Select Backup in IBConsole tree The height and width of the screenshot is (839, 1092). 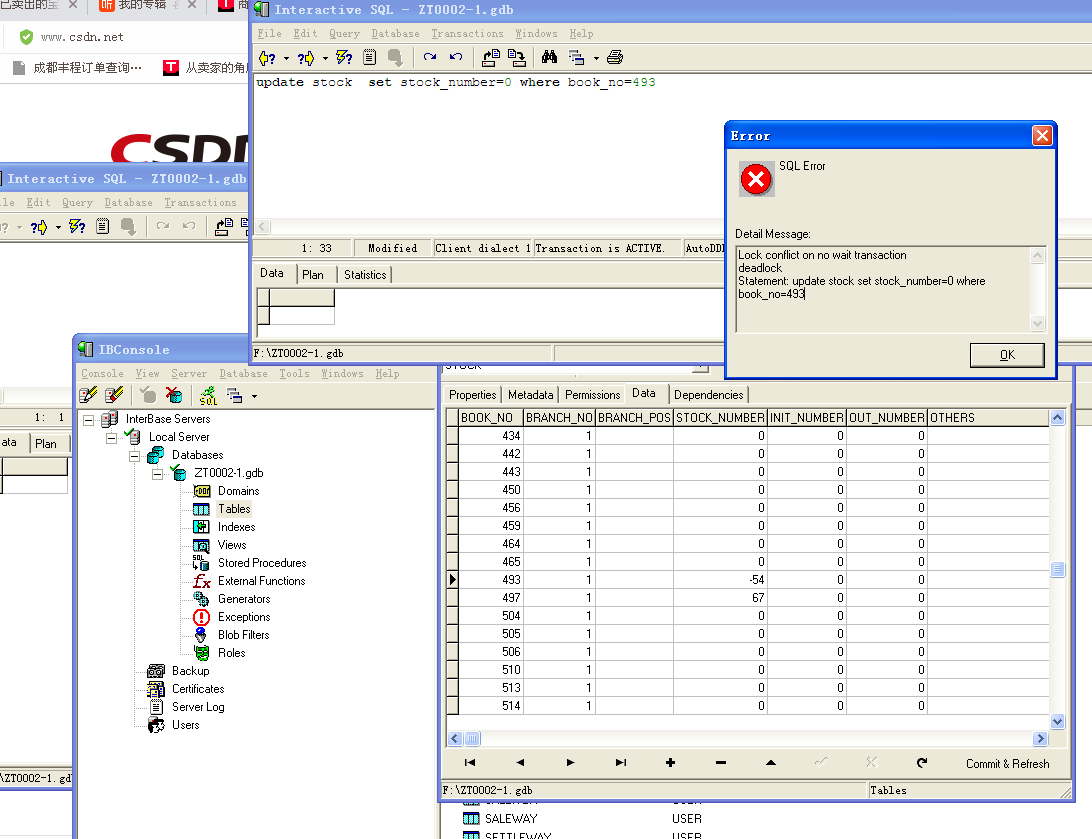(190, 671)
